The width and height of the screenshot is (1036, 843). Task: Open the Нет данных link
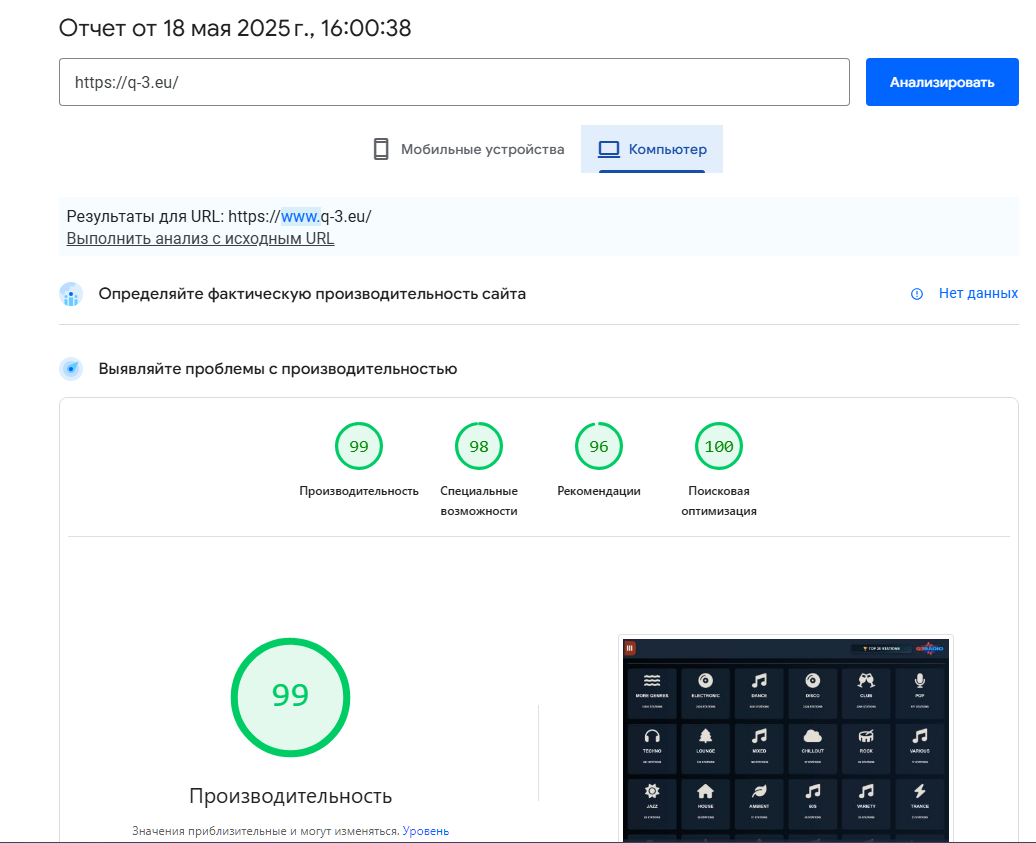coord(978,293)
